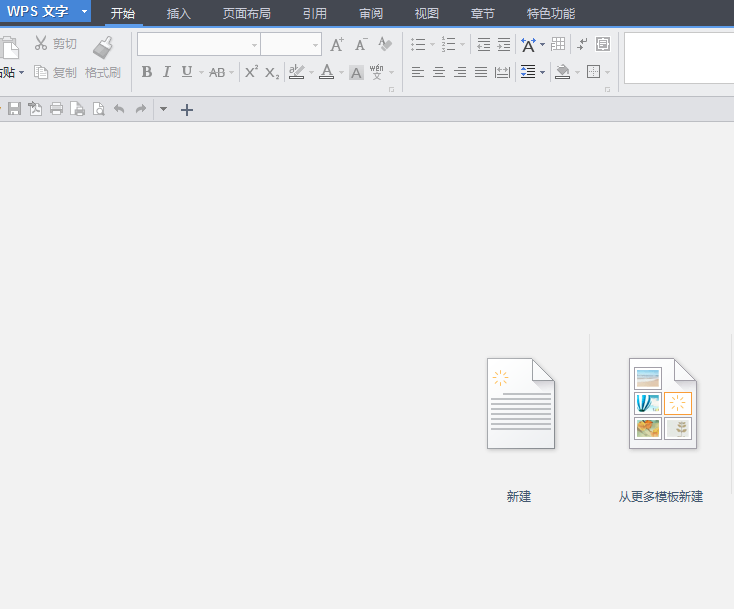734x609 pixels.
Task: Select the 引用 ribbon tab
Action: point(315,14)
